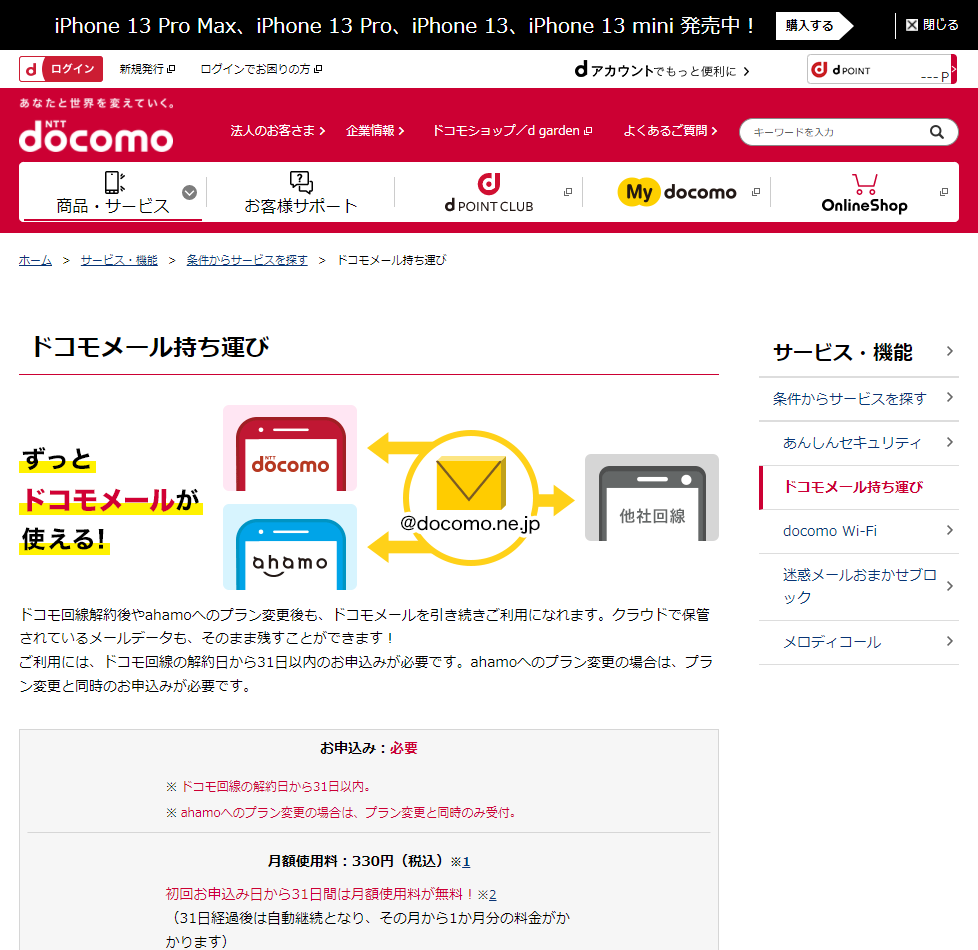Click the red docomo phone illustration

click(290, 448)
